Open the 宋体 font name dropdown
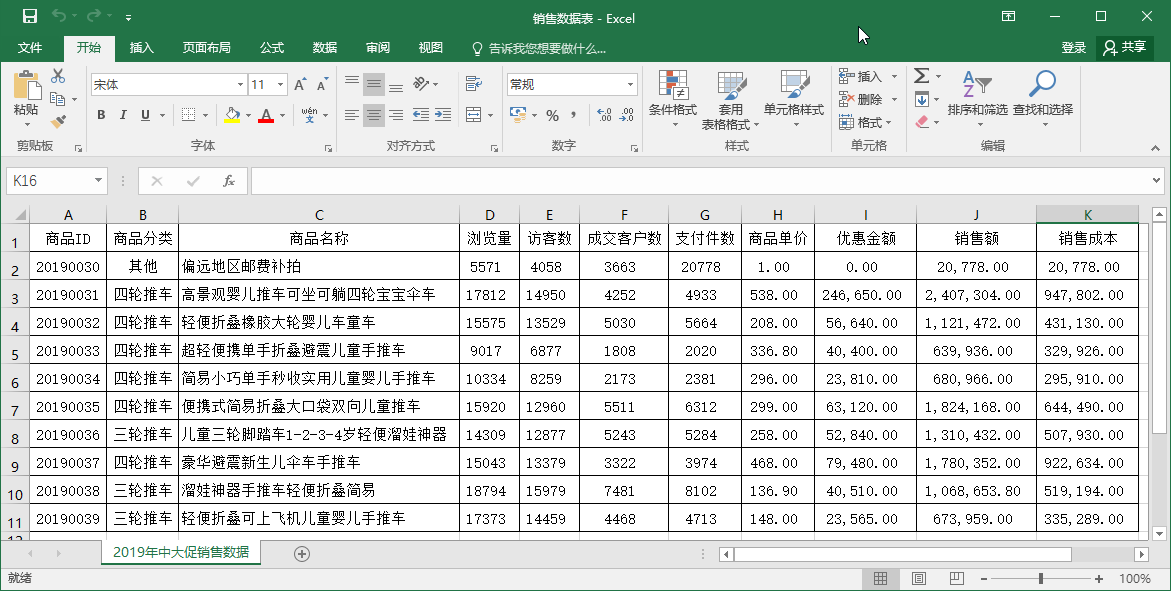 [238, 84]
